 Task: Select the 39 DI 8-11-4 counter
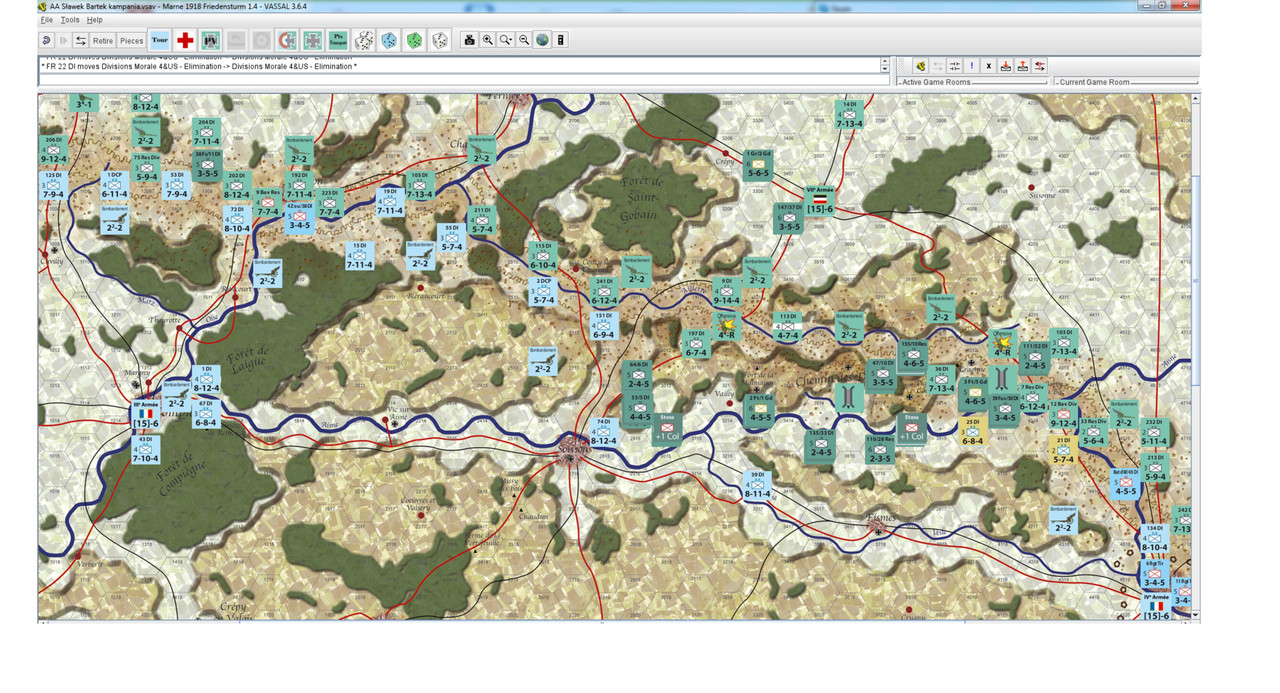(x=756, y=486)
